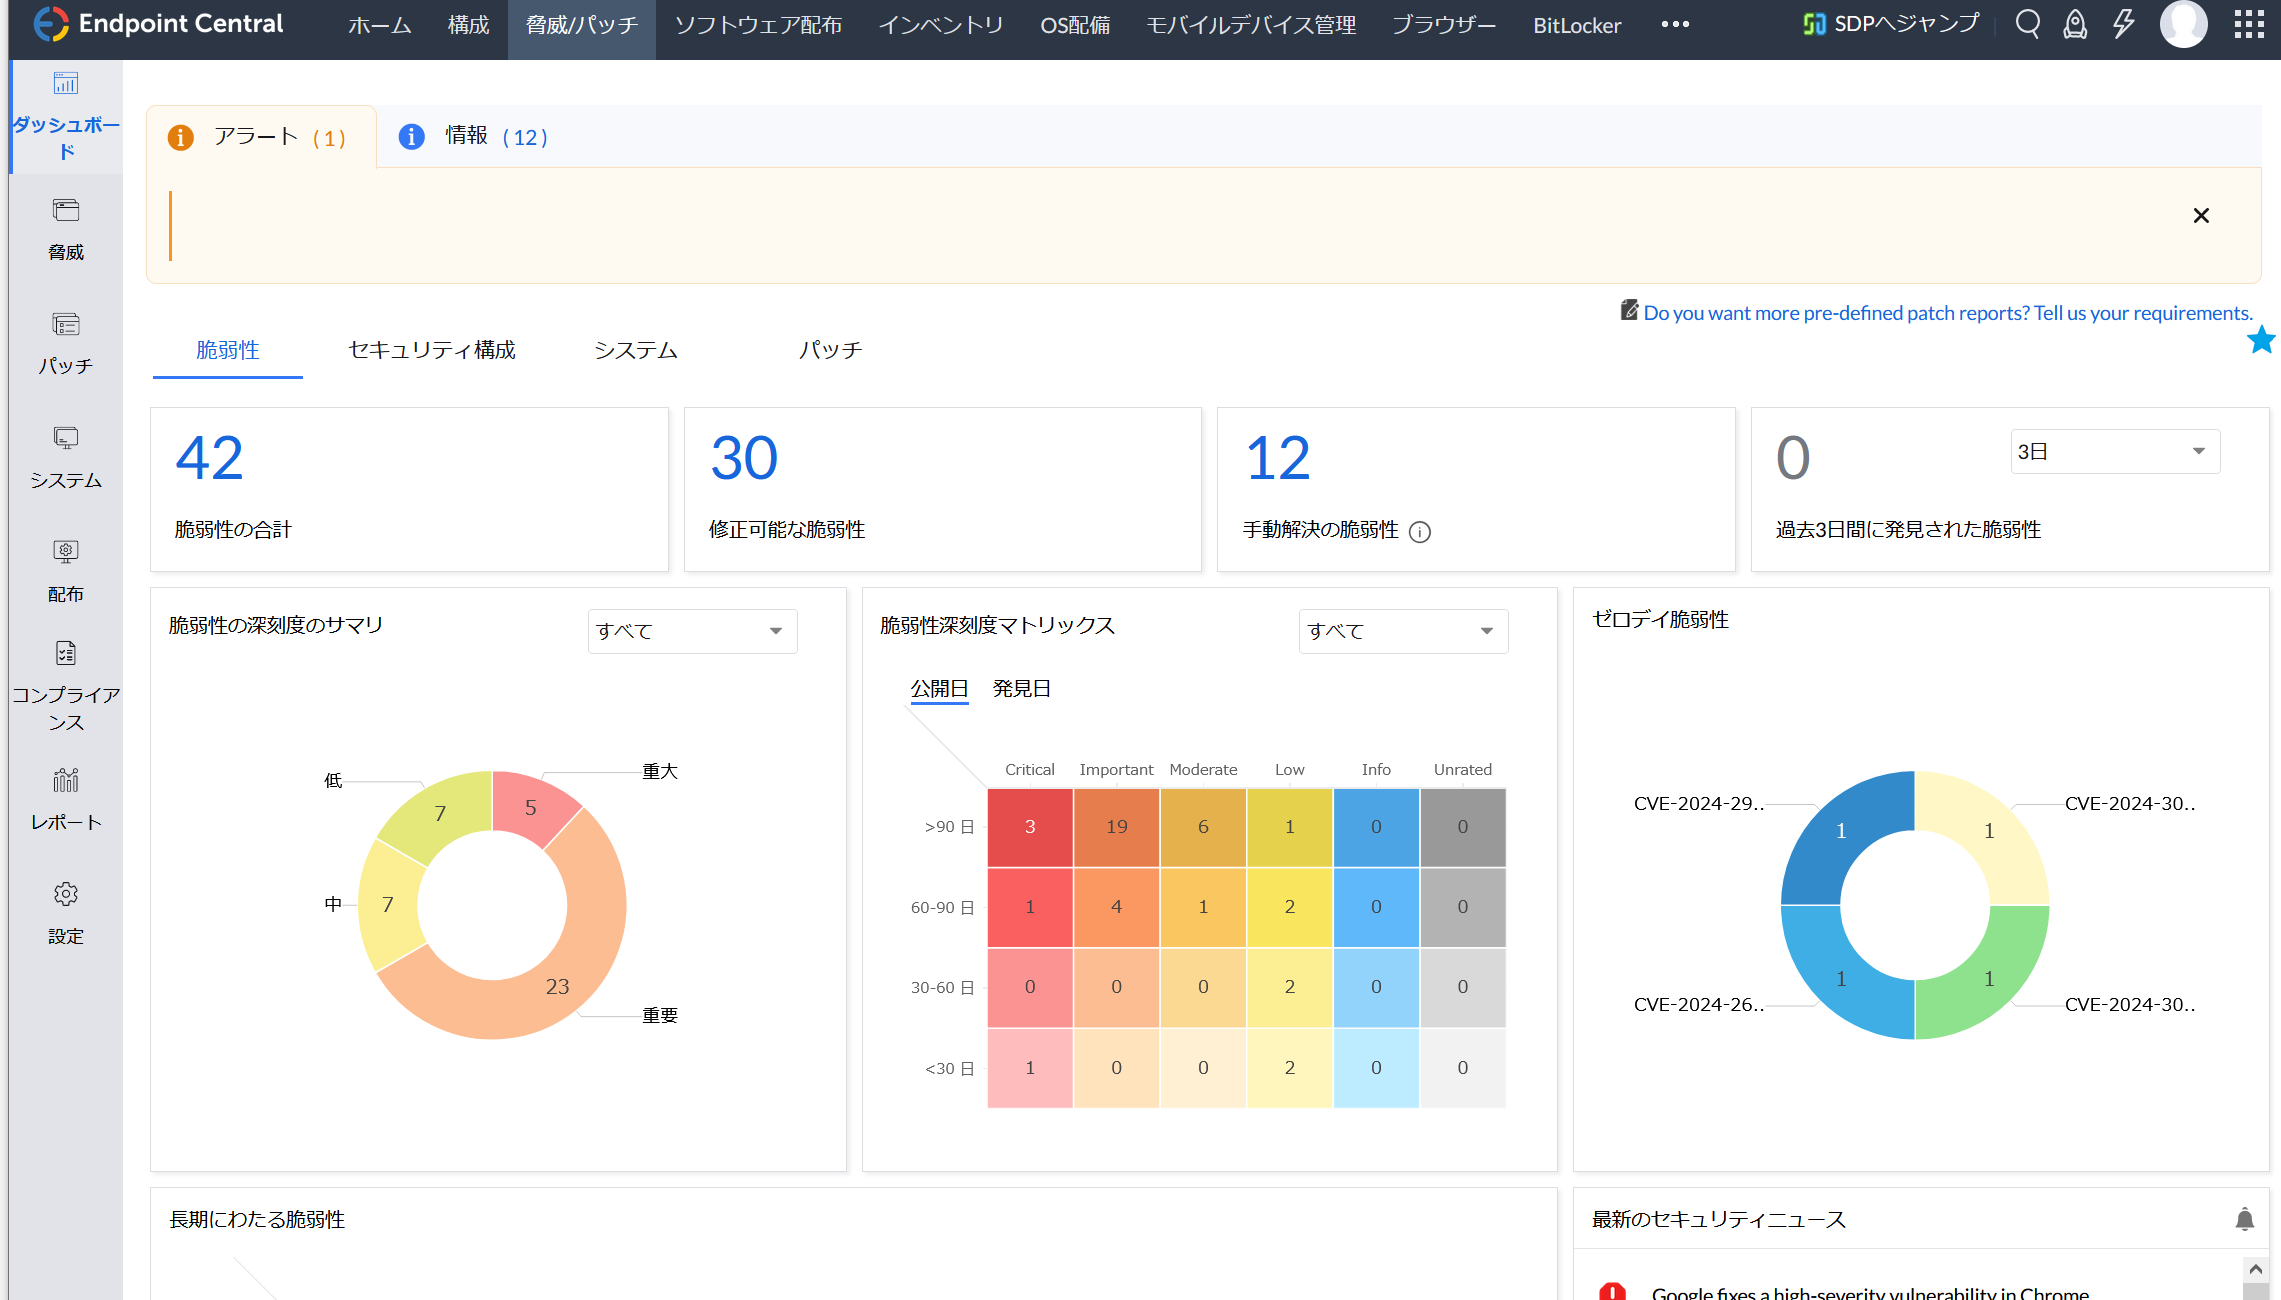This screenshot has width=2281, height=1300.
Task: Click SDPへジャンプ button
Action: click(1891, 24)
